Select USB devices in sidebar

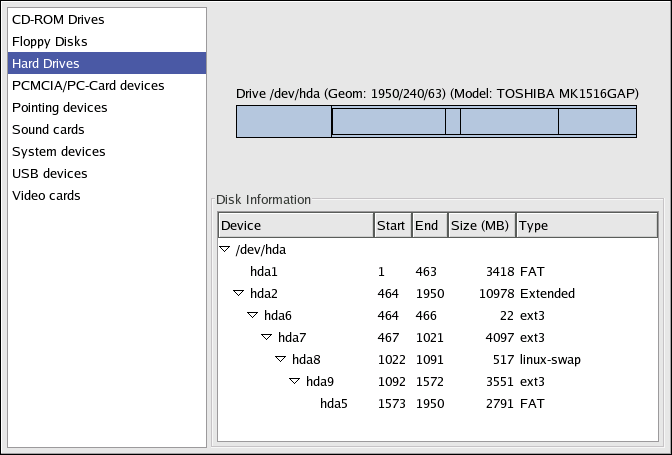pyautogui.click(x=50, y=174)
